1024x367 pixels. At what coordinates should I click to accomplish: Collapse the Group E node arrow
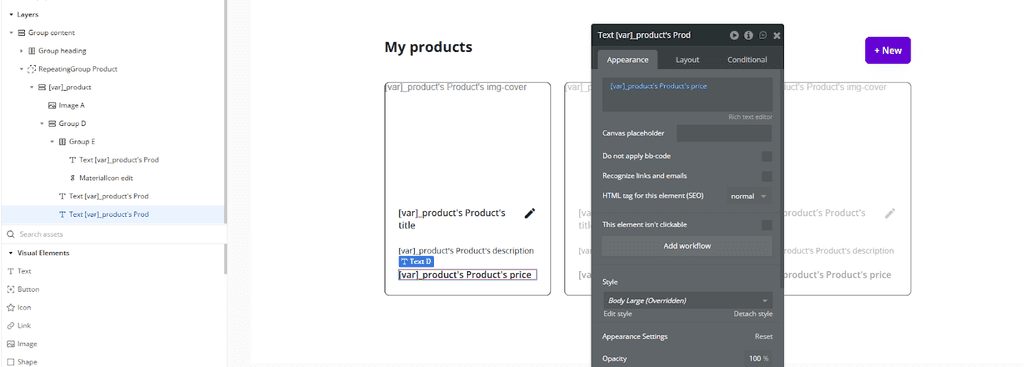[52, 142]
